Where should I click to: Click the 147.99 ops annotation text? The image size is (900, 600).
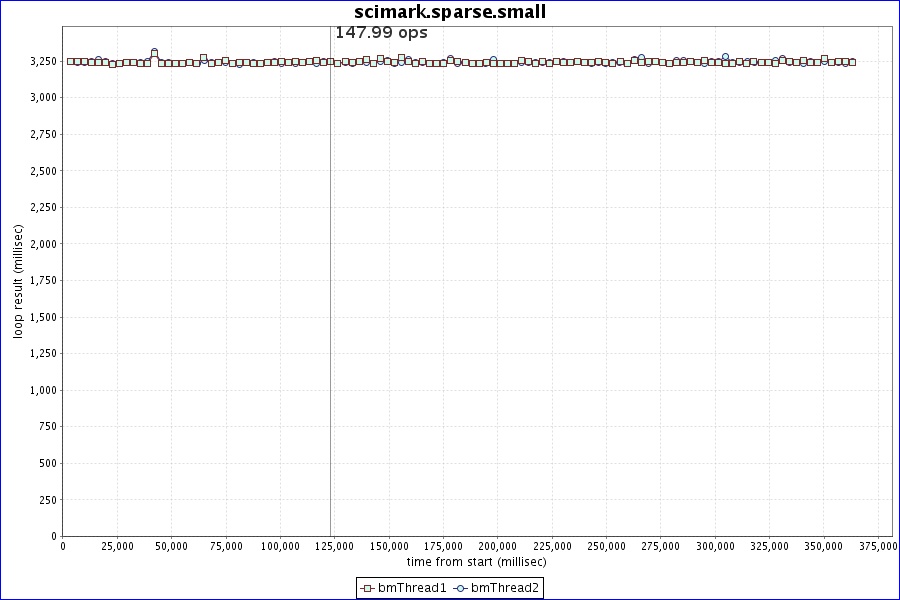(381, 33)
